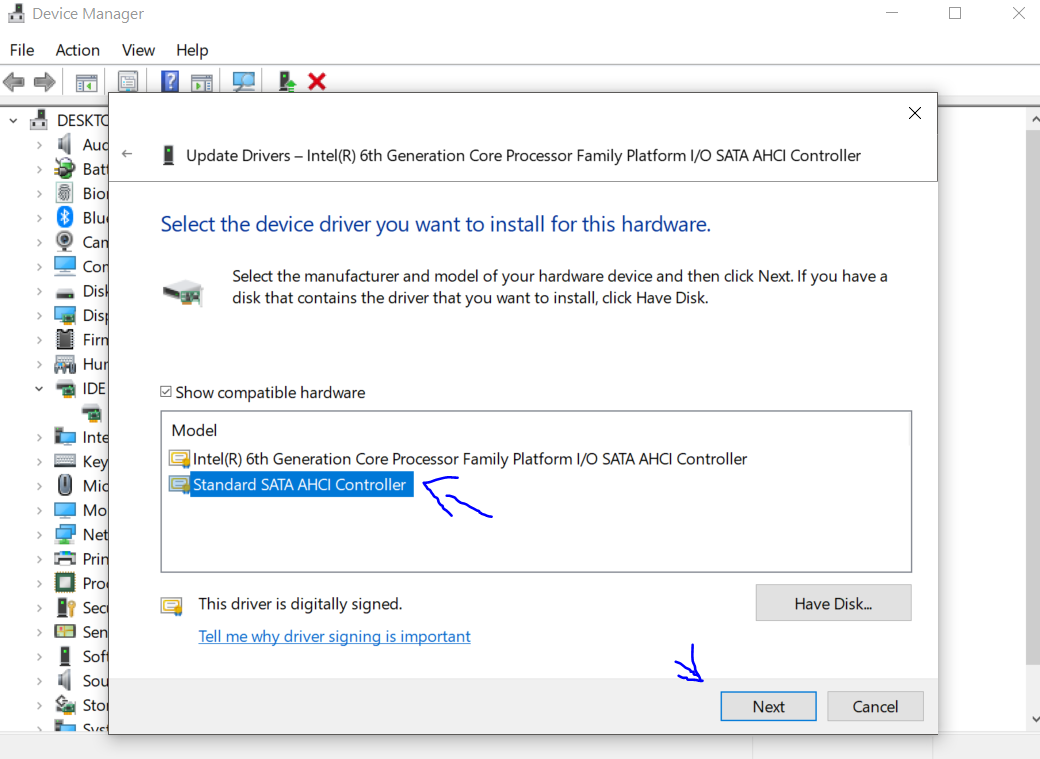Expand the Bluetooth category chevron
This screenshot has width=1040, height=759.
[x=39, y=218]
